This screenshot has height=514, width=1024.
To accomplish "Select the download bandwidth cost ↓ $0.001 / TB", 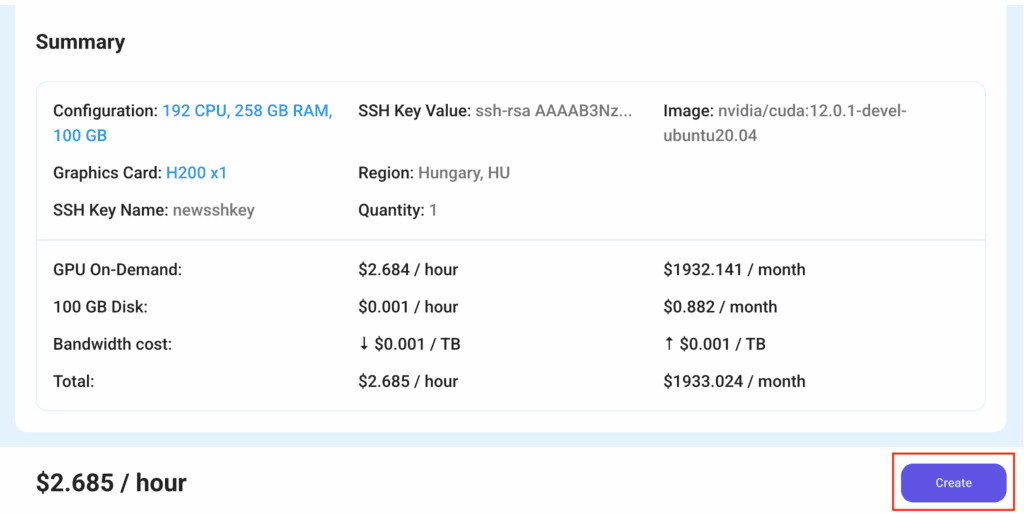I will pos(409,344).
